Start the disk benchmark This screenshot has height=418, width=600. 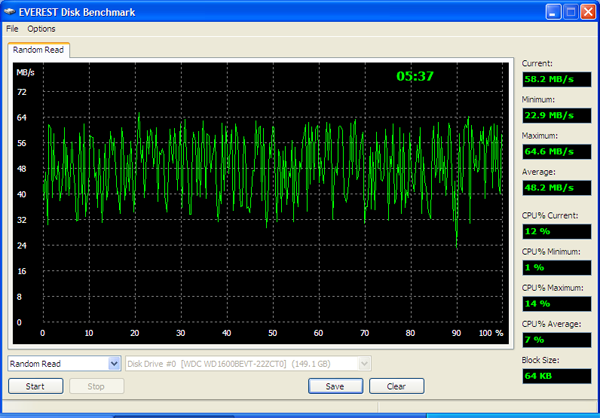[35, 386]
